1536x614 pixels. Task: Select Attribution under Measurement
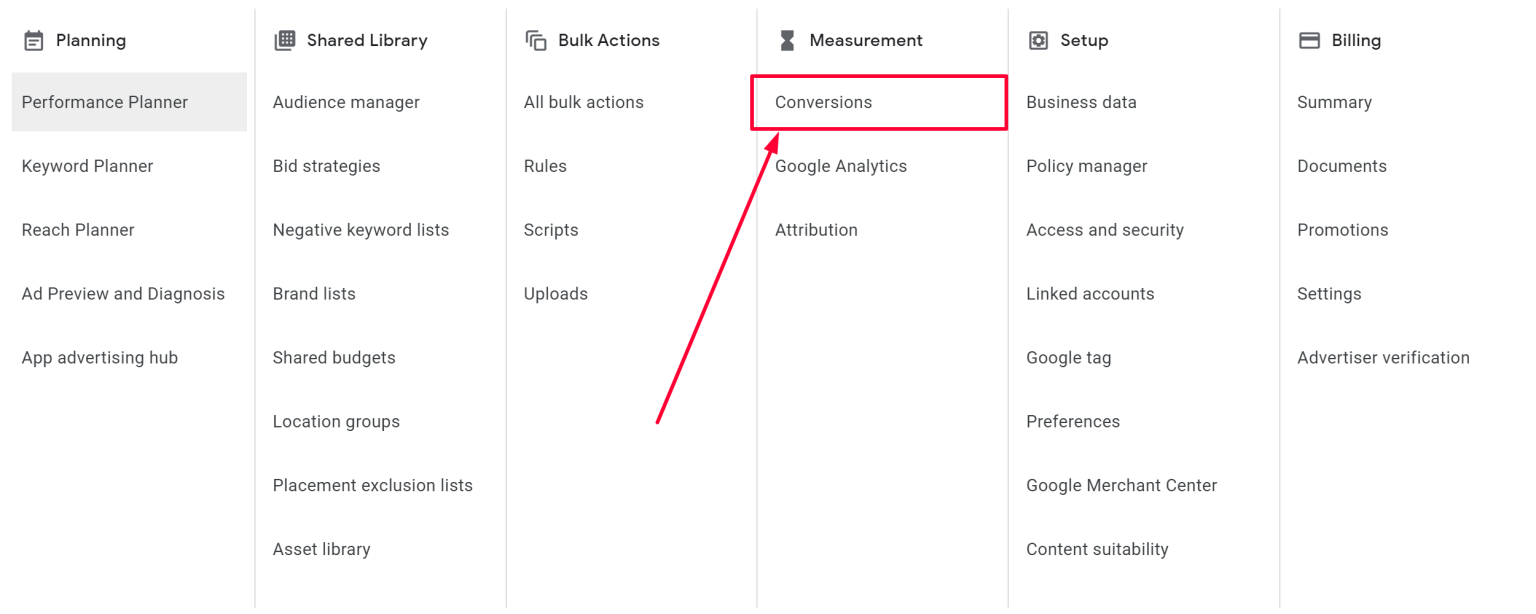(x=816, y=230)
